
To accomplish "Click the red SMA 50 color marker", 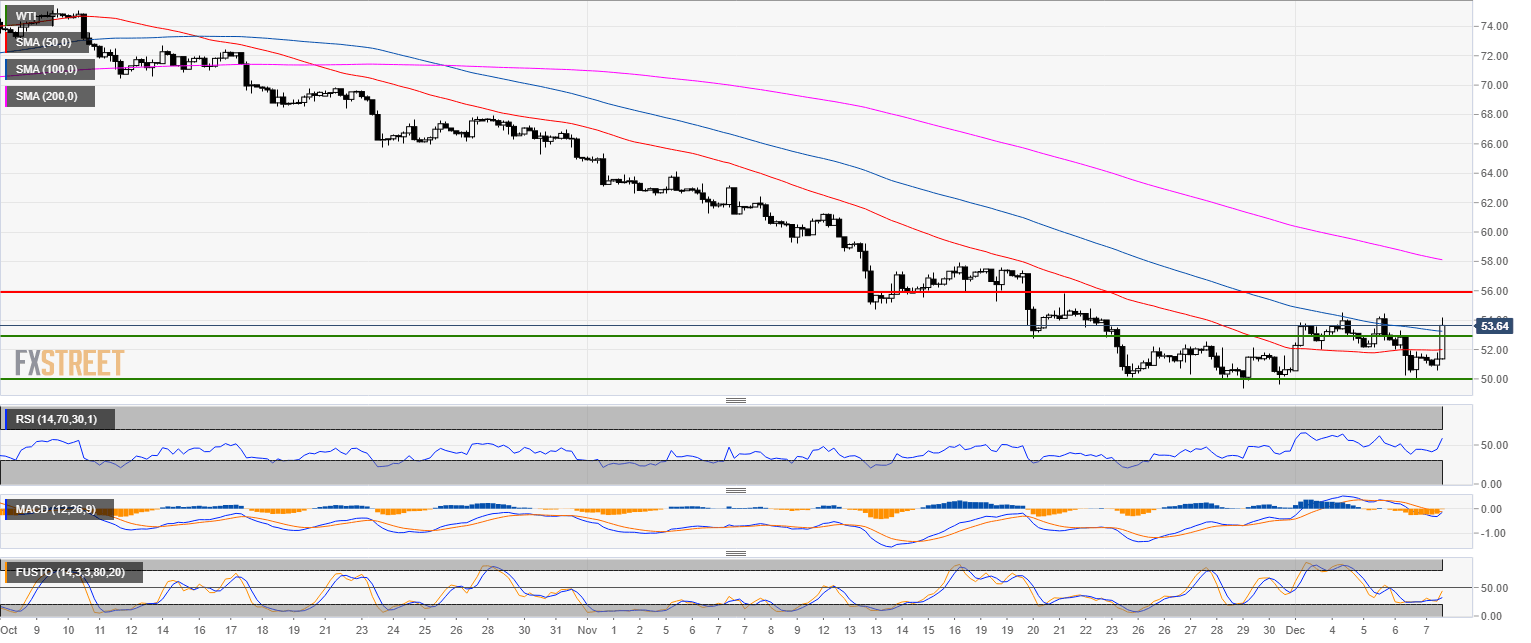I will pos(8,42).
